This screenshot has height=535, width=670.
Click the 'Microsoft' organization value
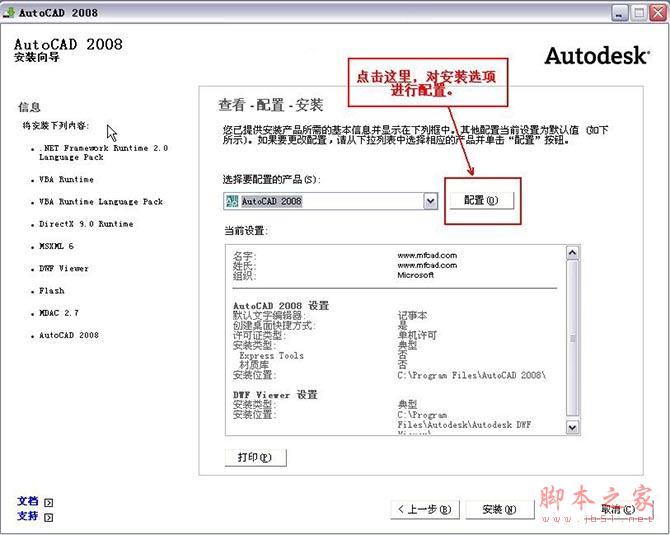(x=415, y=275)
